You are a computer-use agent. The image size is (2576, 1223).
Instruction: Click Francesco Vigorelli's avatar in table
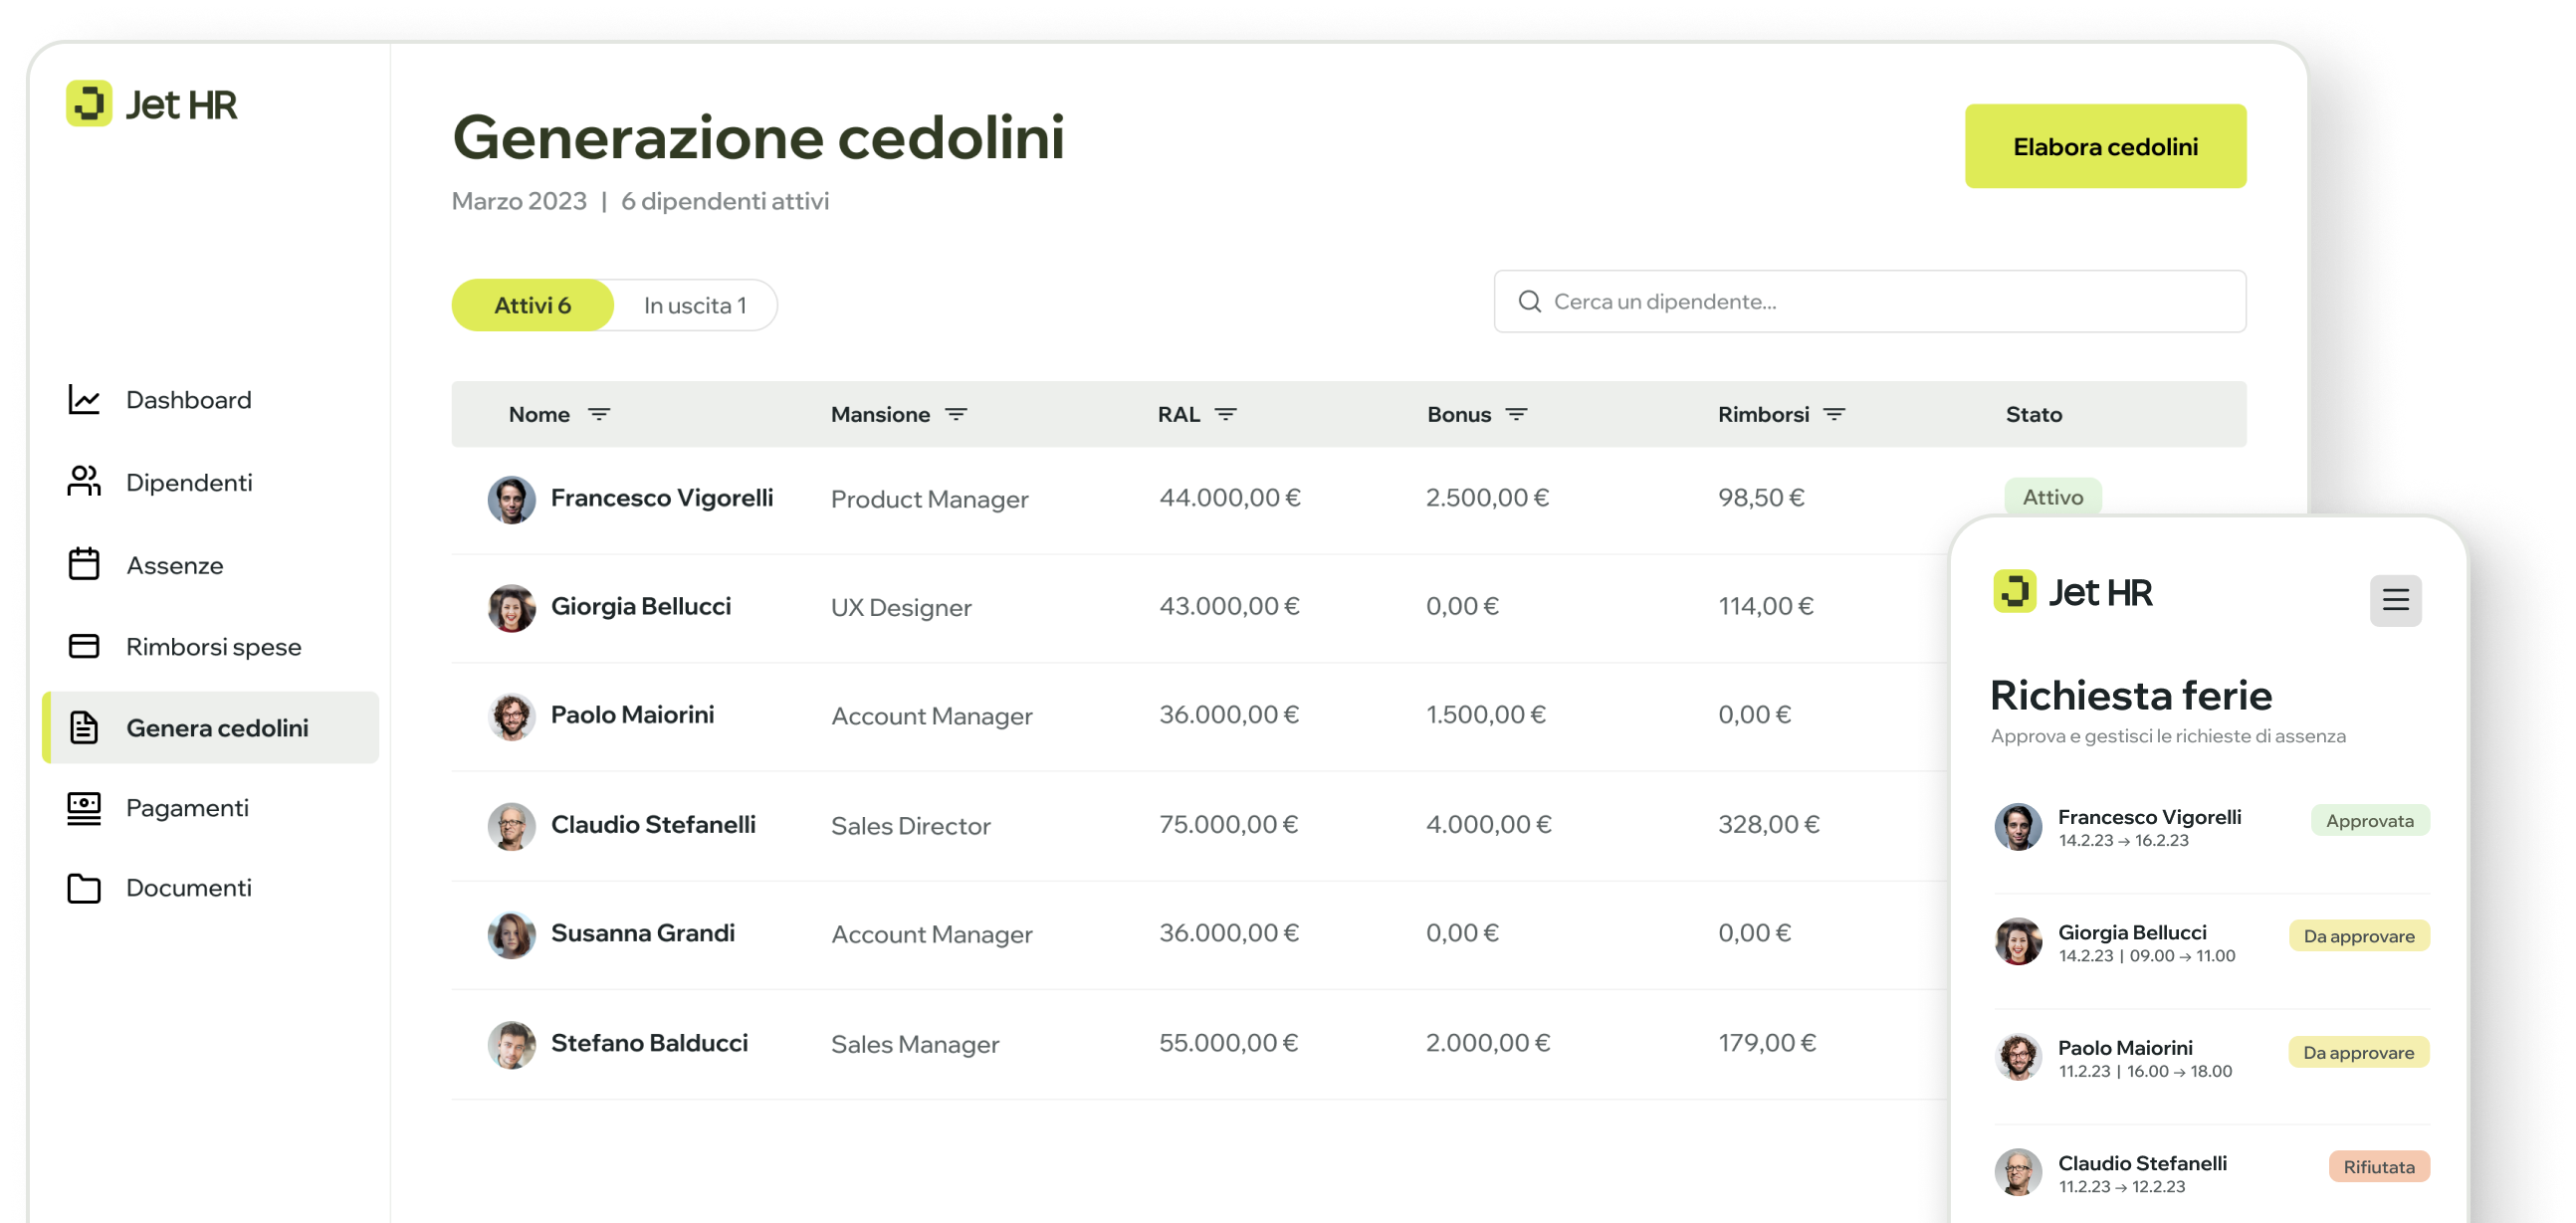pyautogui.click(x=511, y=499)
